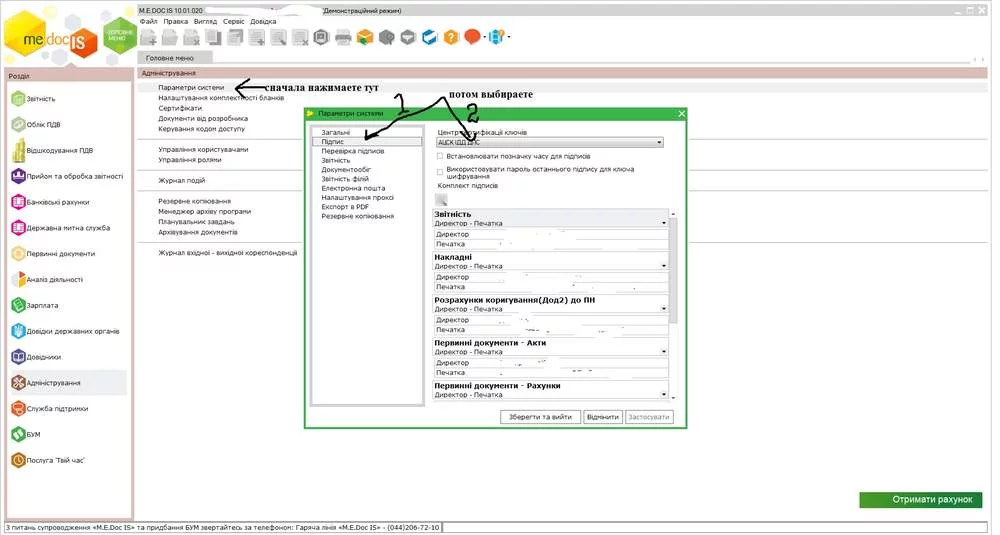The width and height of the screenshot is (1000, 535).
Task: Select Загальні in the settings dialog list
Action: point(335,133)
